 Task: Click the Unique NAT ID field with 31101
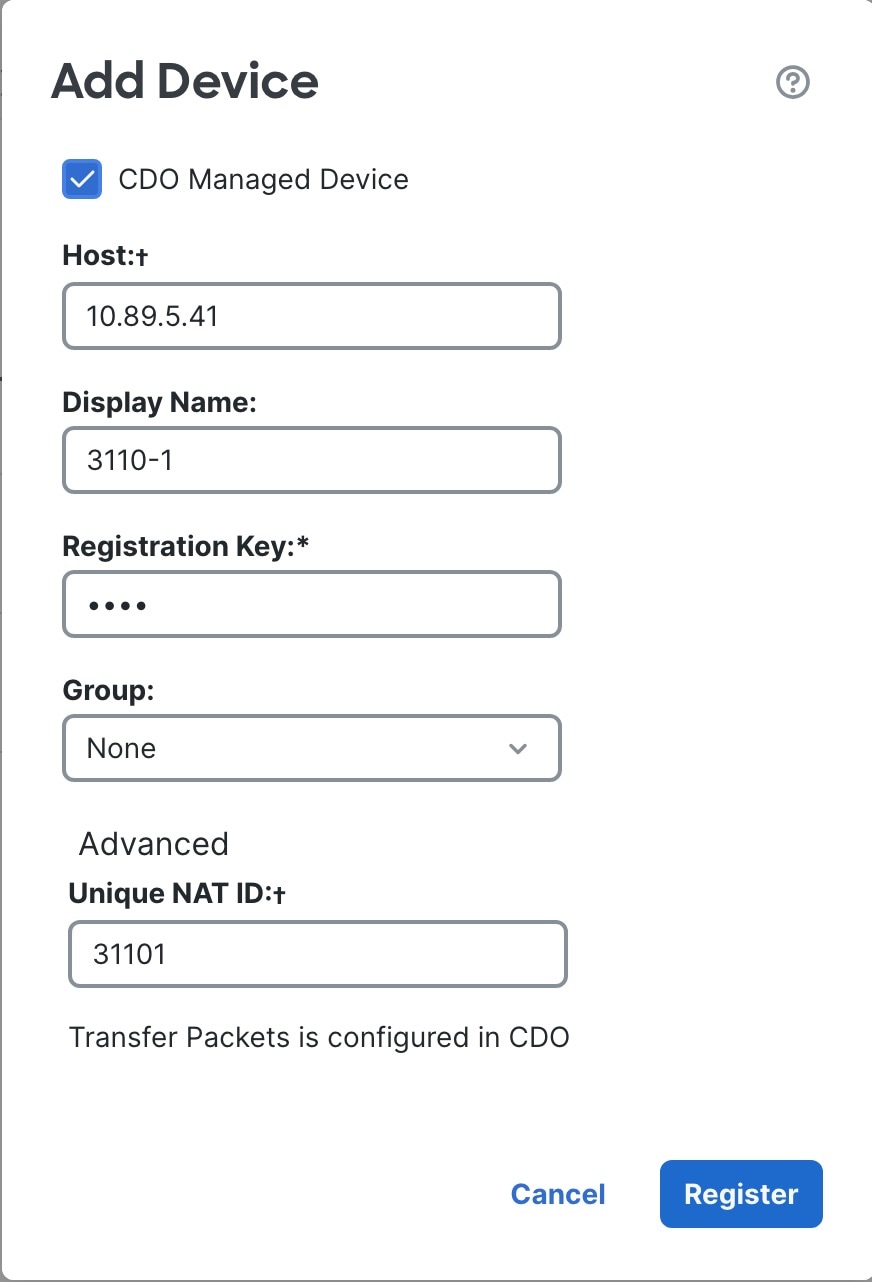coord(317,954)
